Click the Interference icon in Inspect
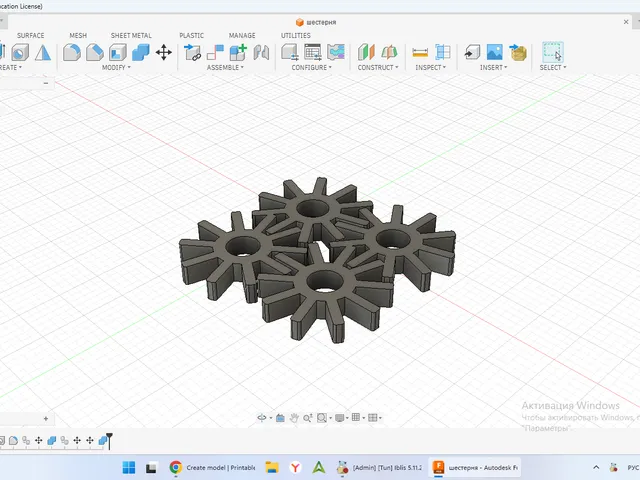640x480 pixels. tap(442, 52)
